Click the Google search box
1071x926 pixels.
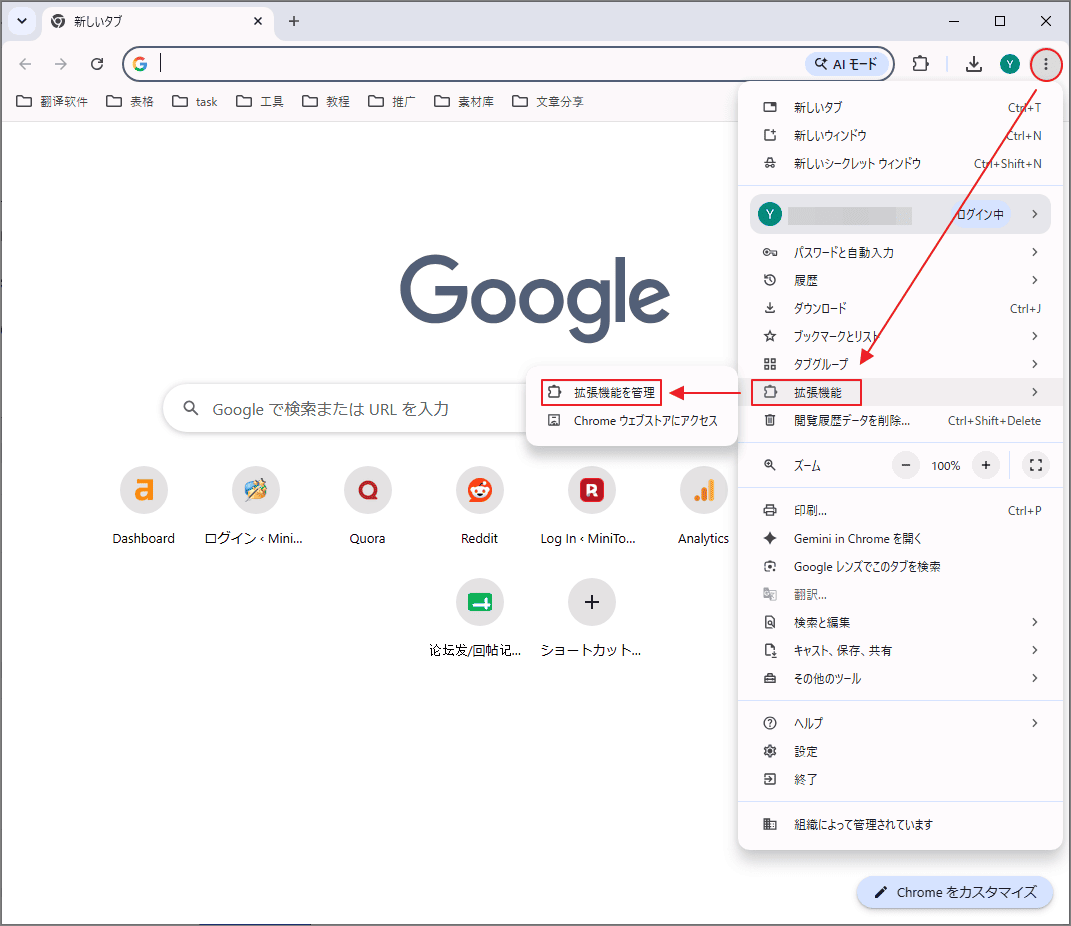[x=345, y=408]
